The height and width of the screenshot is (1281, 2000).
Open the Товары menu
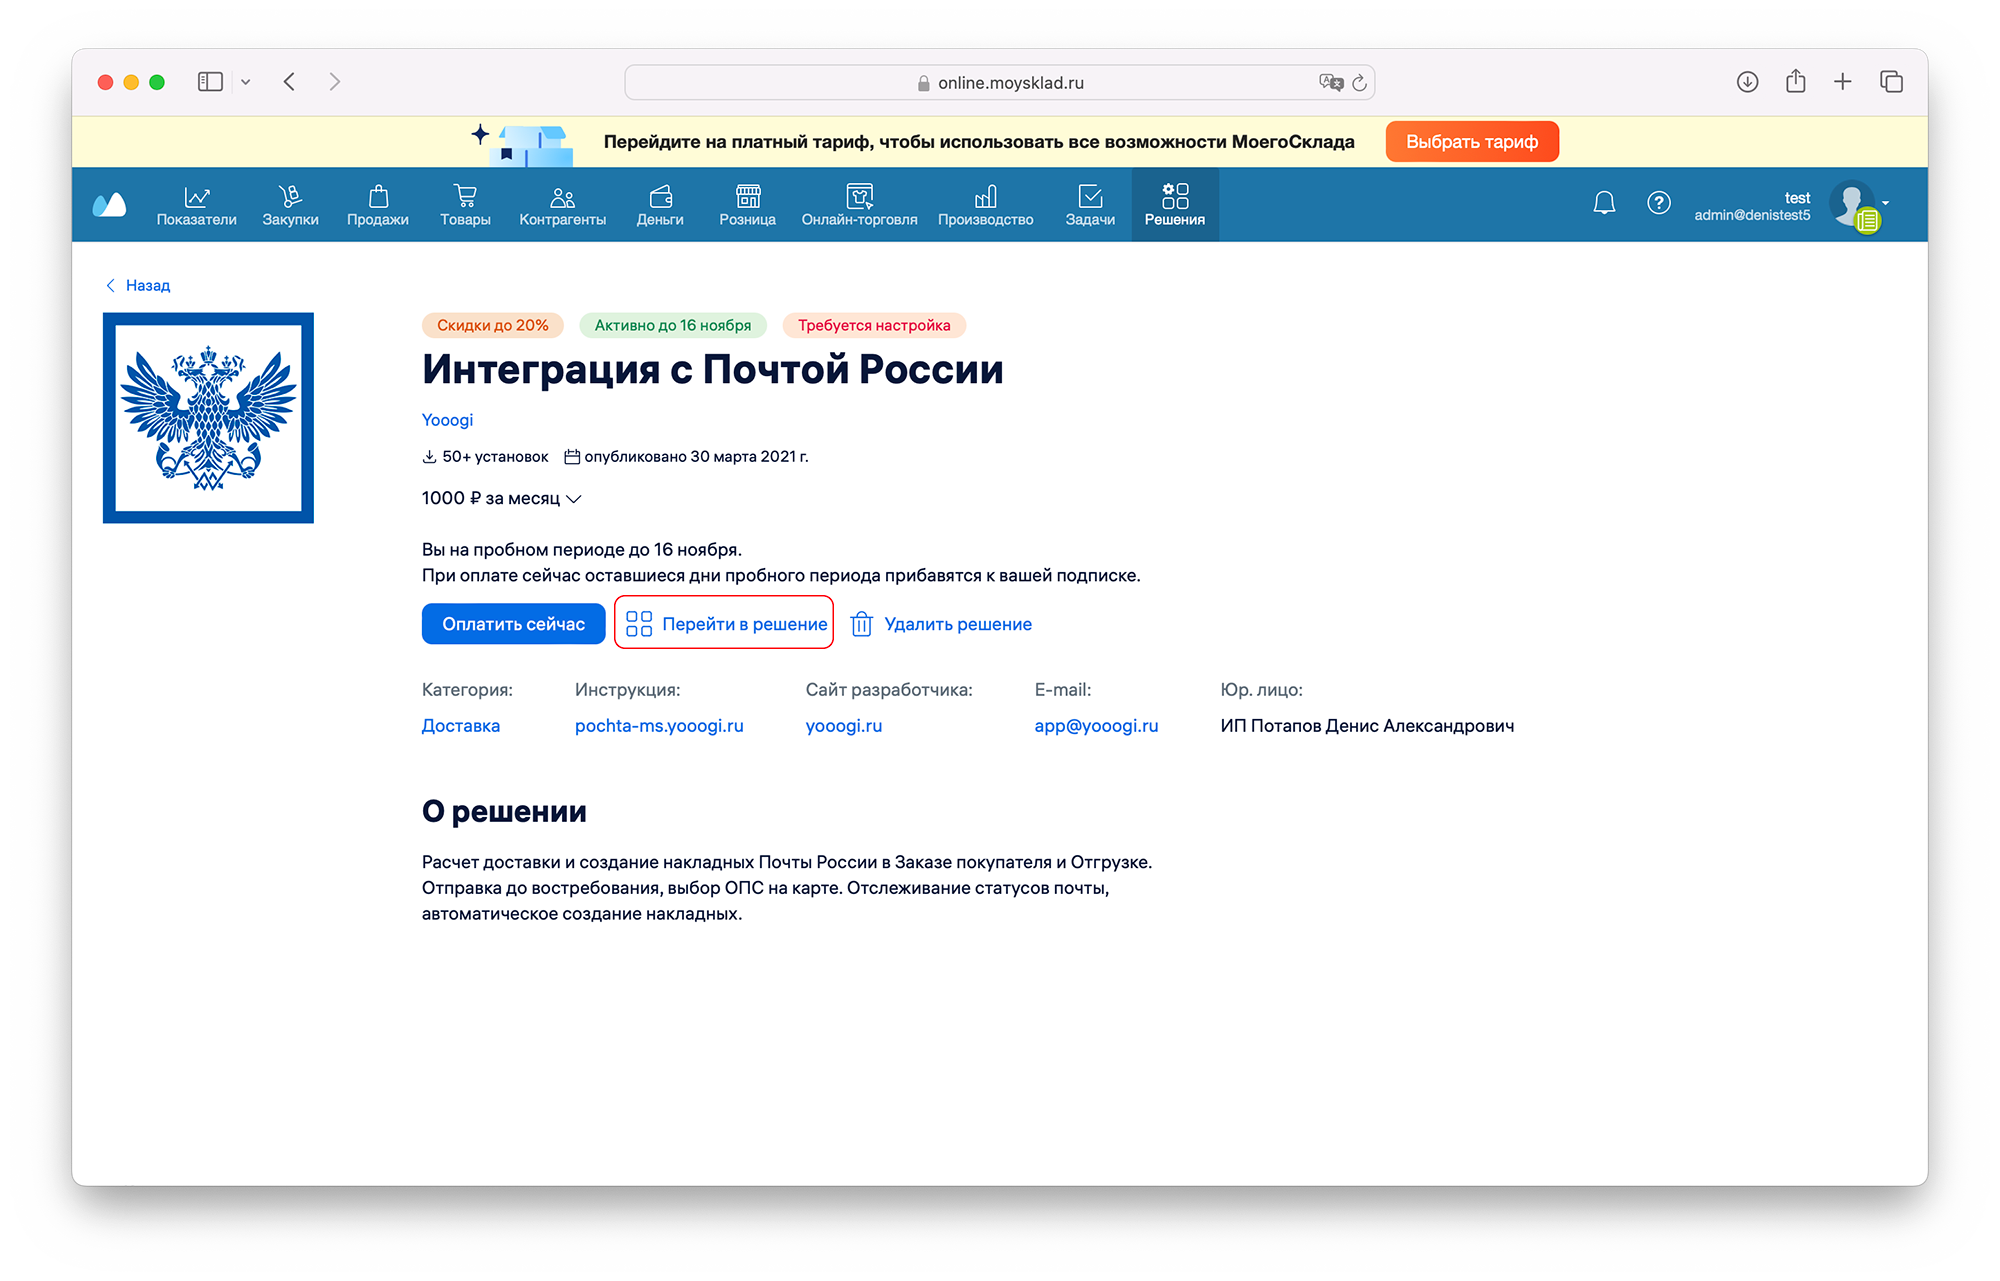465,205
